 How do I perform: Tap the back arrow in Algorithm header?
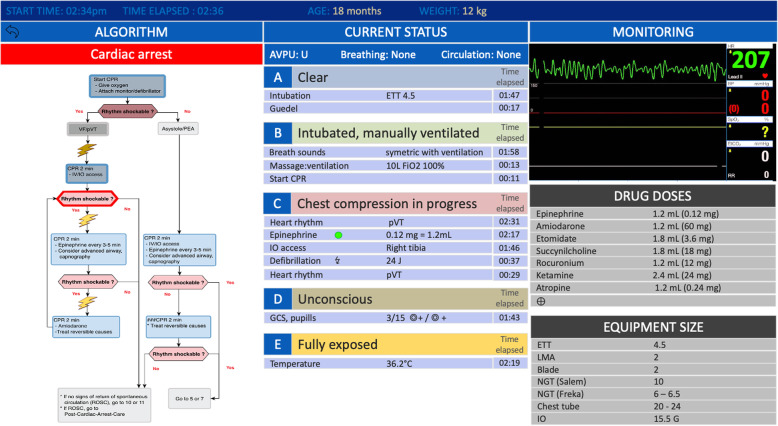point(13,32)
